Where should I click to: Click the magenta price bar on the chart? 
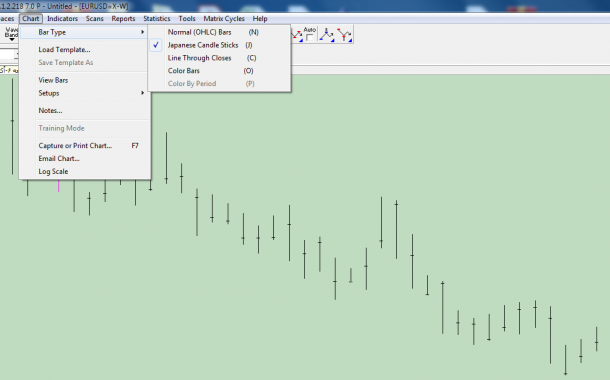[59, 186]
